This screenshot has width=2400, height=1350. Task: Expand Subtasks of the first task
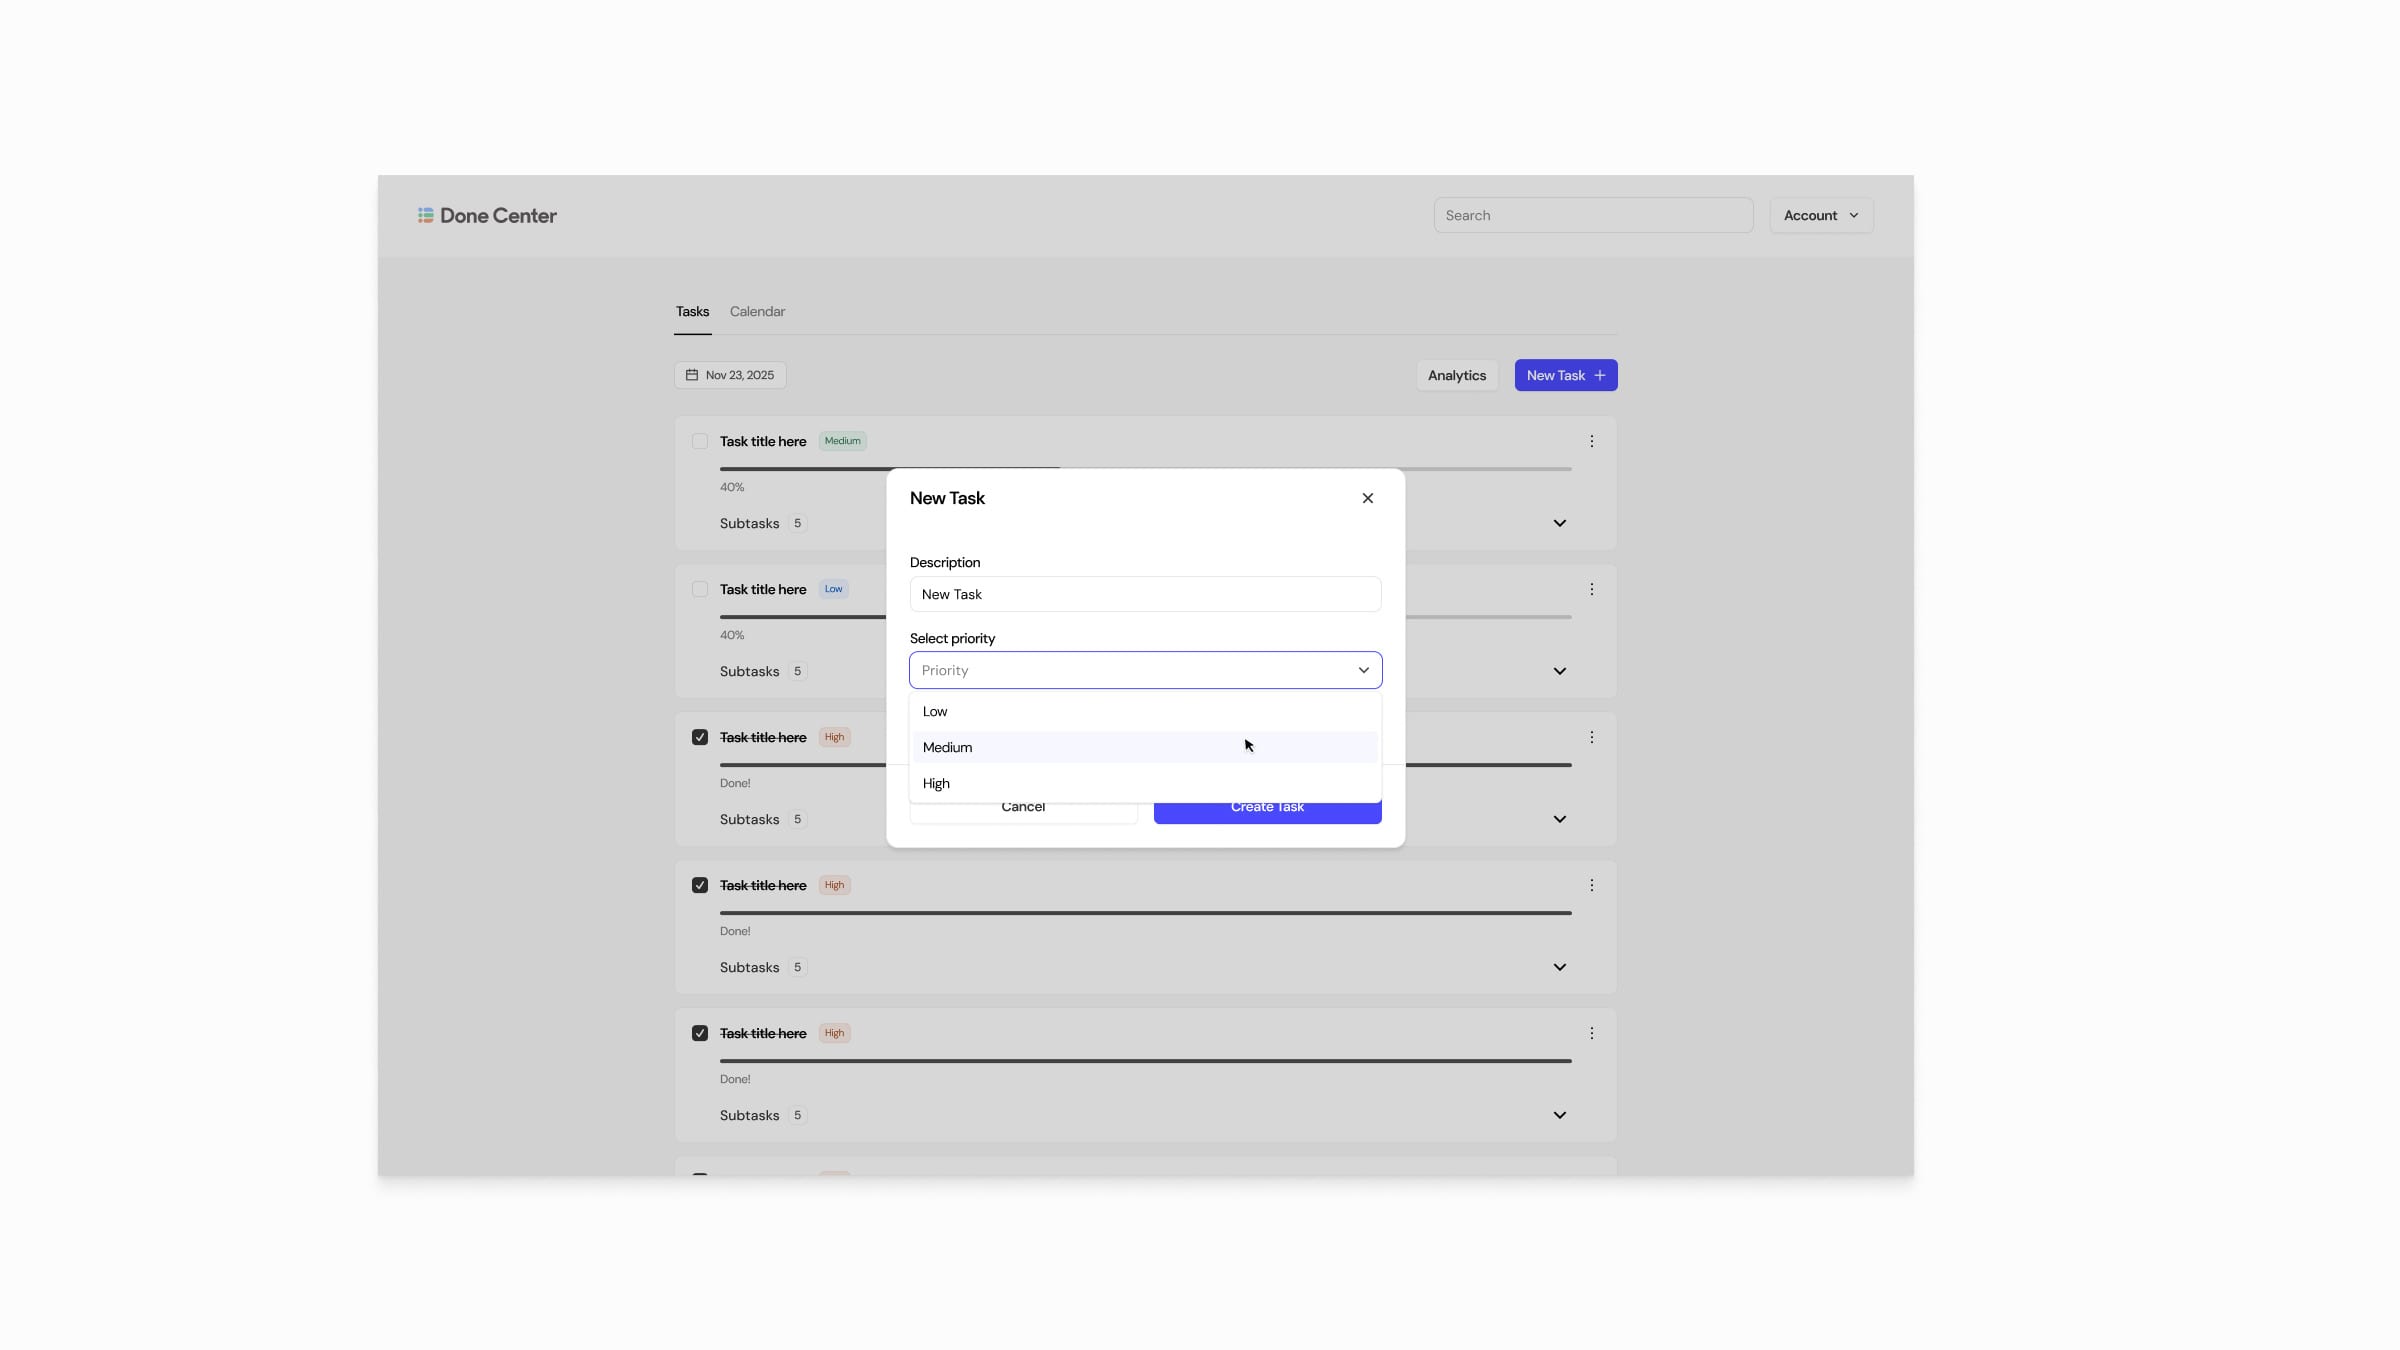pyautogui.click(x=1559, y=523)
